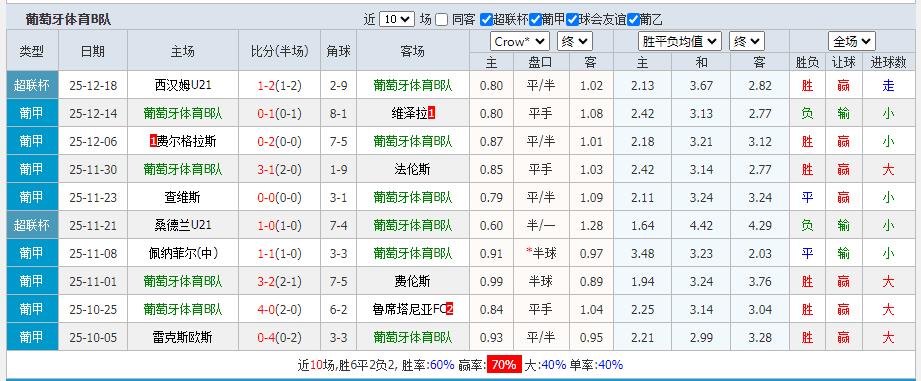Click the red card badge beside 鲁席塔尼亚FC

coord(449,309)
